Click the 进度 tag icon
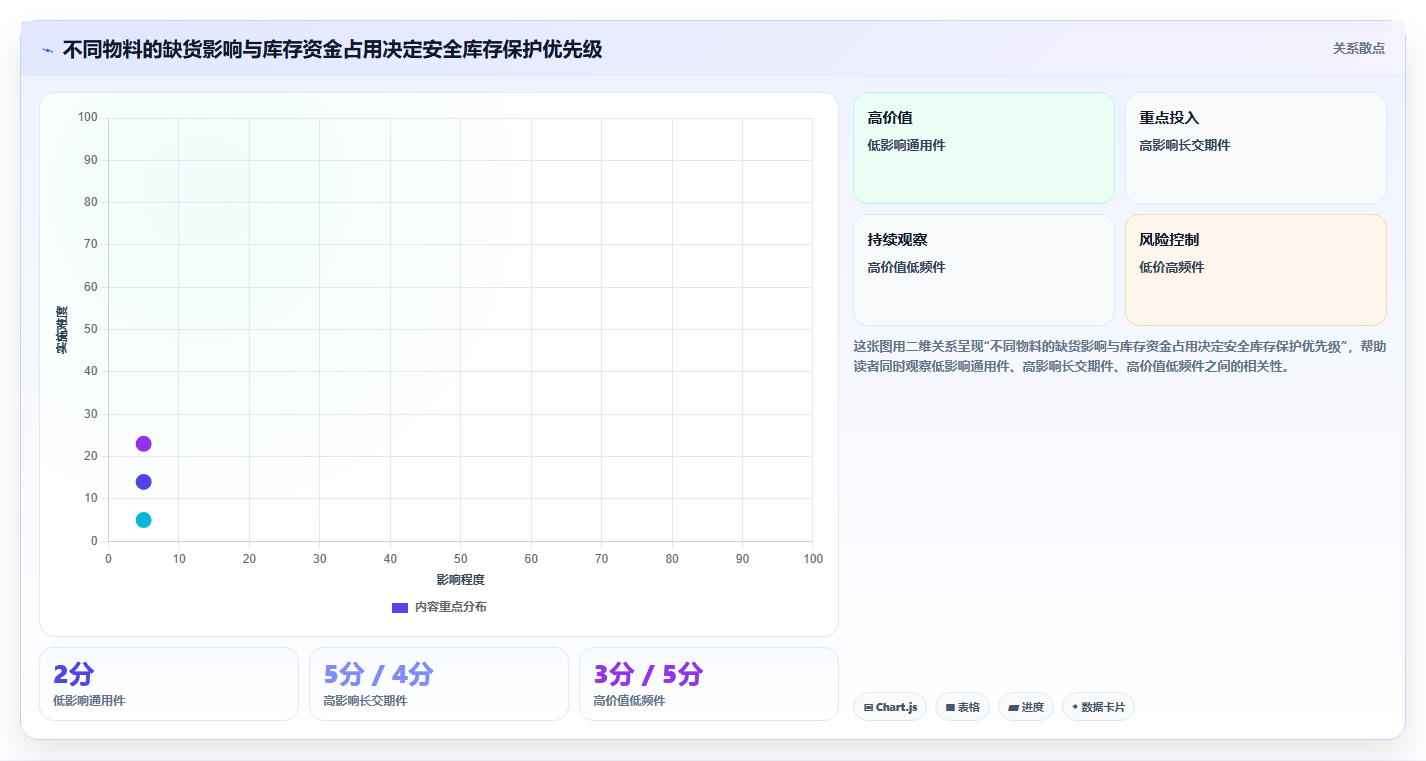The image size is (1426, 761). (1013, 707)
